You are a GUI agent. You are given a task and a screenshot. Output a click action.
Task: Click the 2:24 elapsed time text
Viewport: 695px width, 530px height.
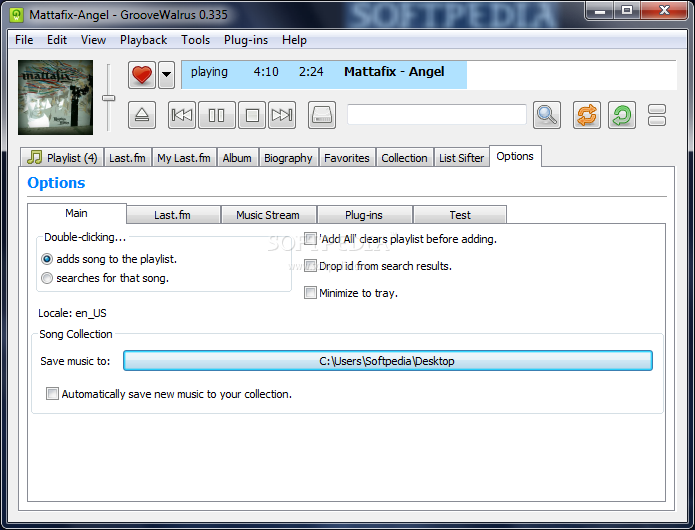click(311, 72)
